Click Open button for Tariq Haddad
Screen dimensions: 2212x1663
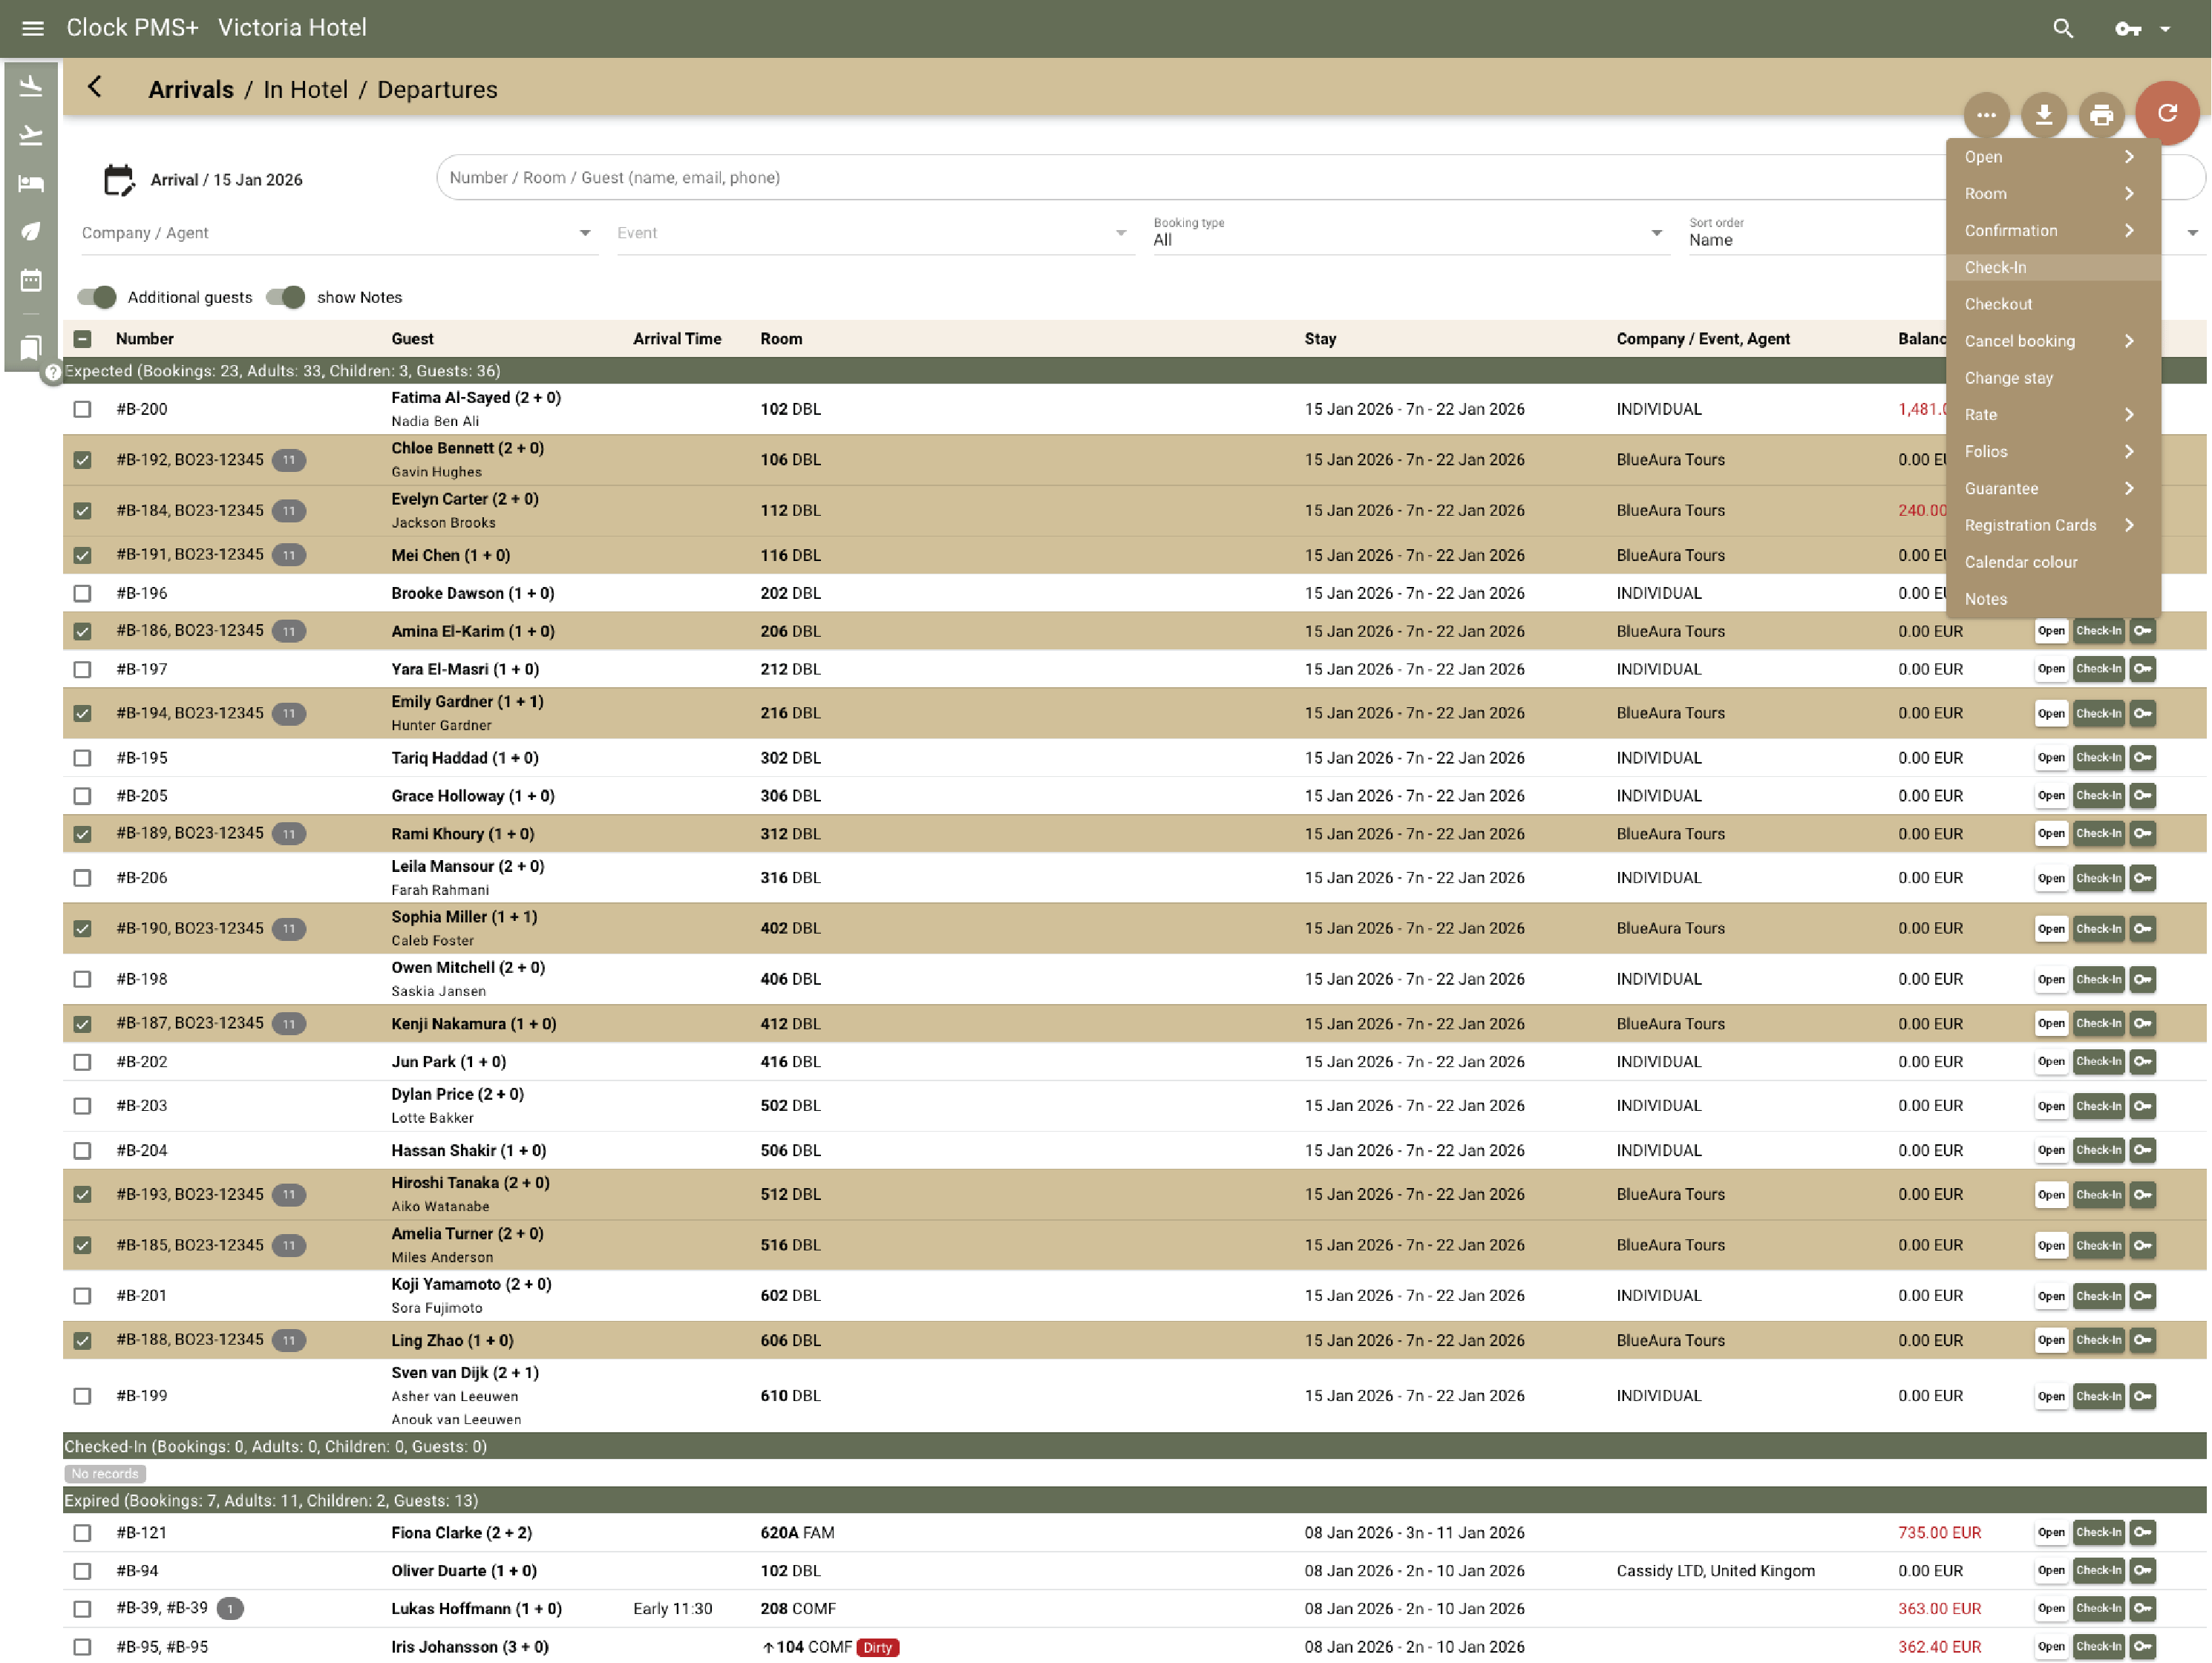click(x=2050, y=758)
